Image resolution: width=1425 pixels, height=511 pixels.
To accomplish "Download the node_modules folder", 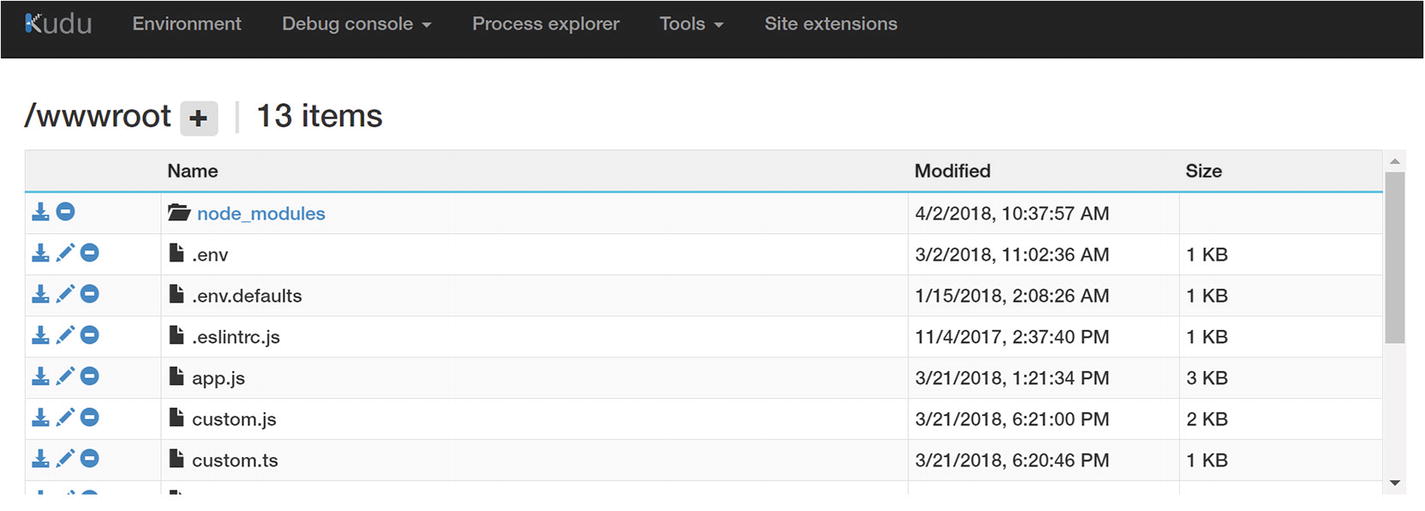I will click(x=40, y=212).
